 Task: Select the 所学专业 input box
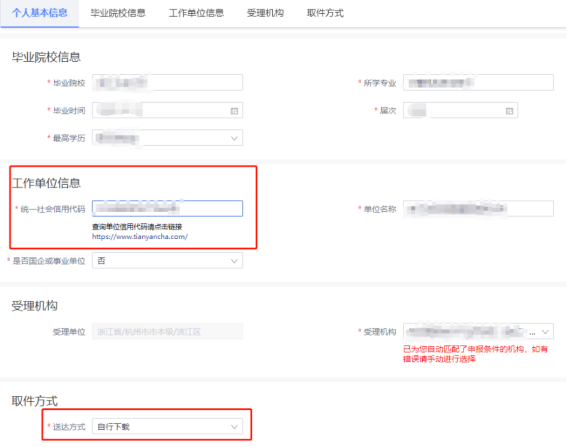tap(478, 82)
